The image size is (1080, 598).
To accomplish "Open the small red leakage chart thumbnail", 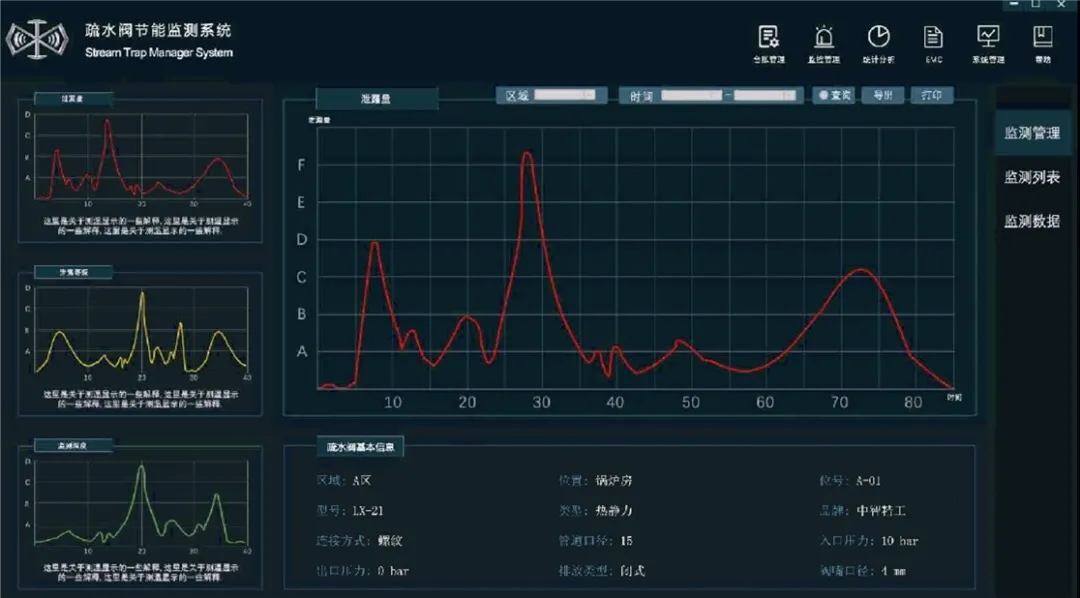I will click(x=141, y=157).
